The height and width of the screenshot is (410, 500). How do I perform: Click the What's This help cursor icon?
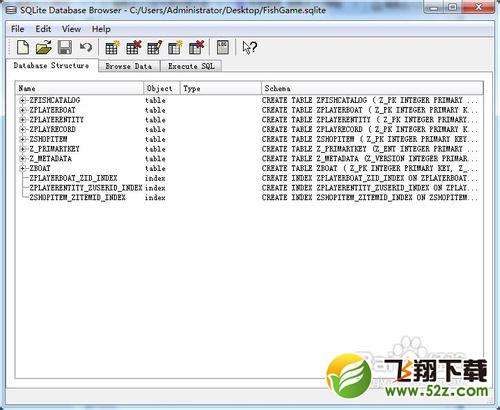point(249,47)
